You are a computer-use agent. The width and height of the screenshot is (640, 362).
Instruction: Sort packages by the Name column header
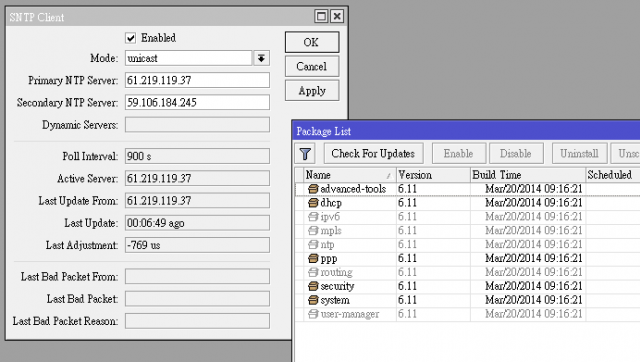[x=349, y=175]
